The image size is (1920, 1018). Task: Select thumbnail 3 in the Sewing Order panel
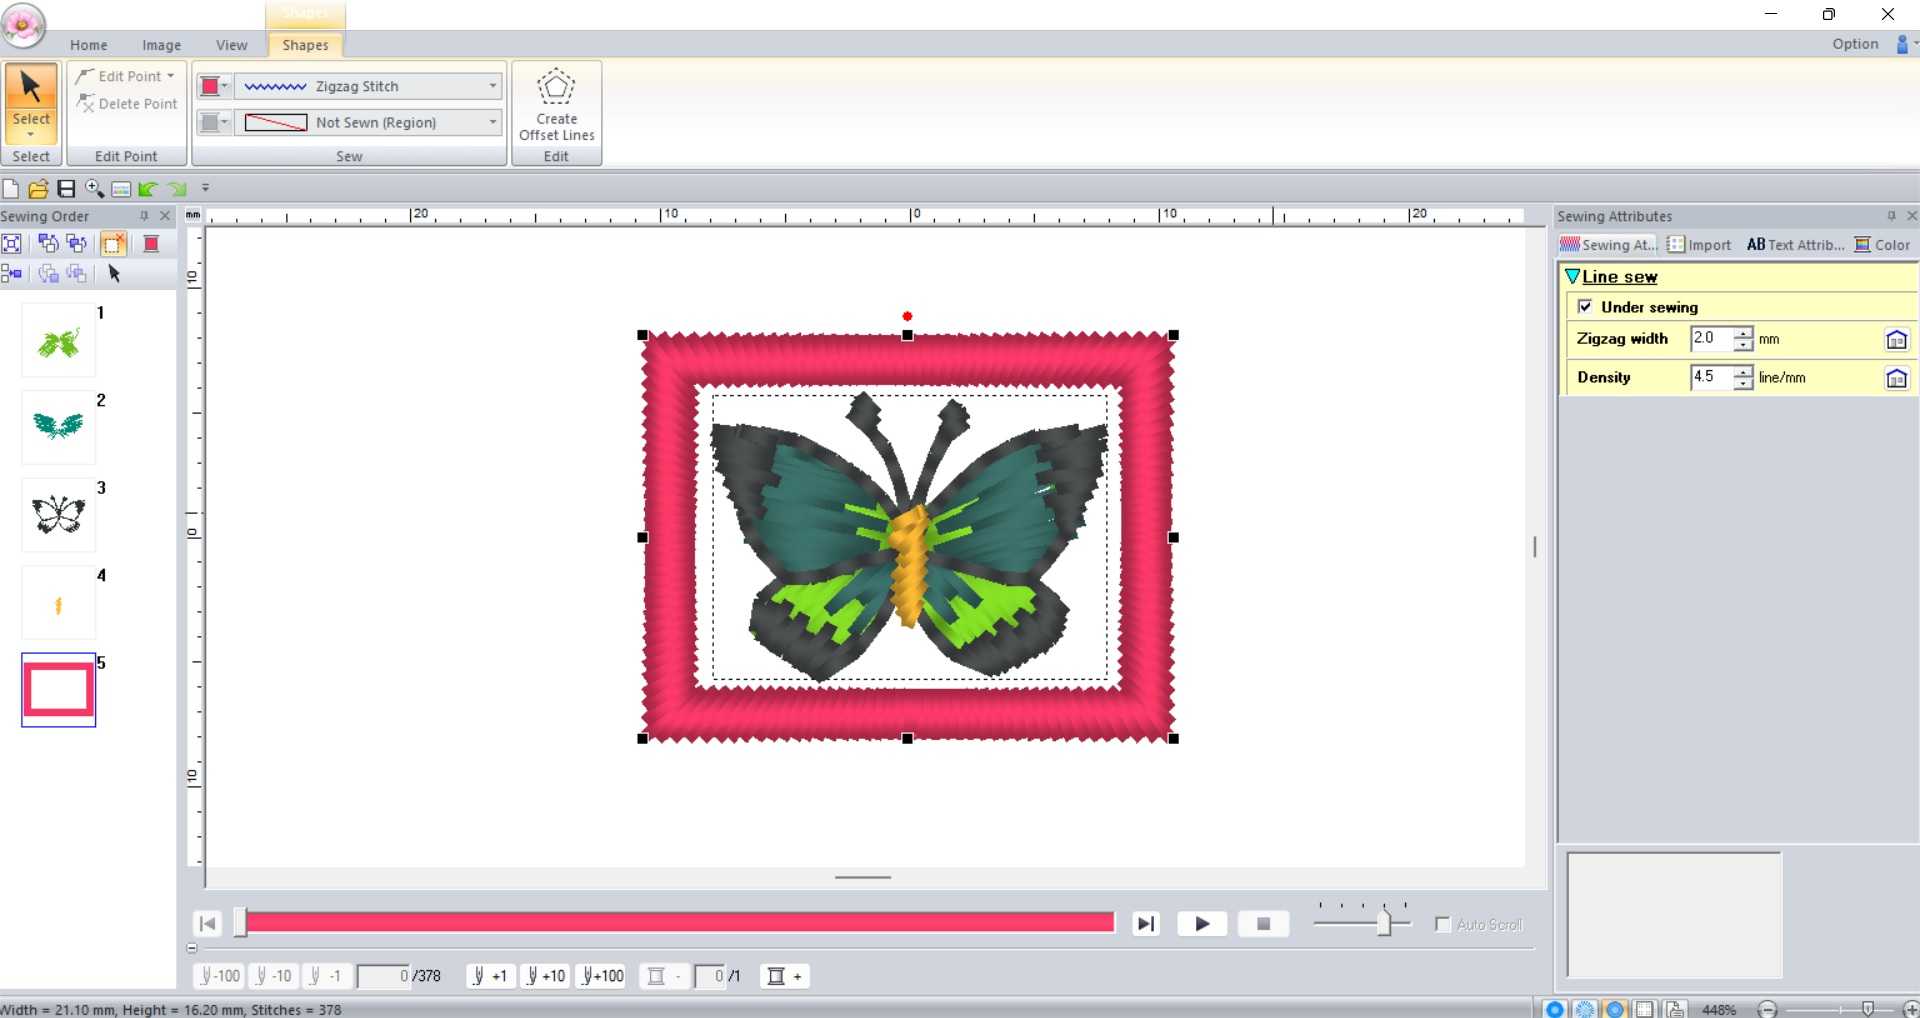(58, 514)
